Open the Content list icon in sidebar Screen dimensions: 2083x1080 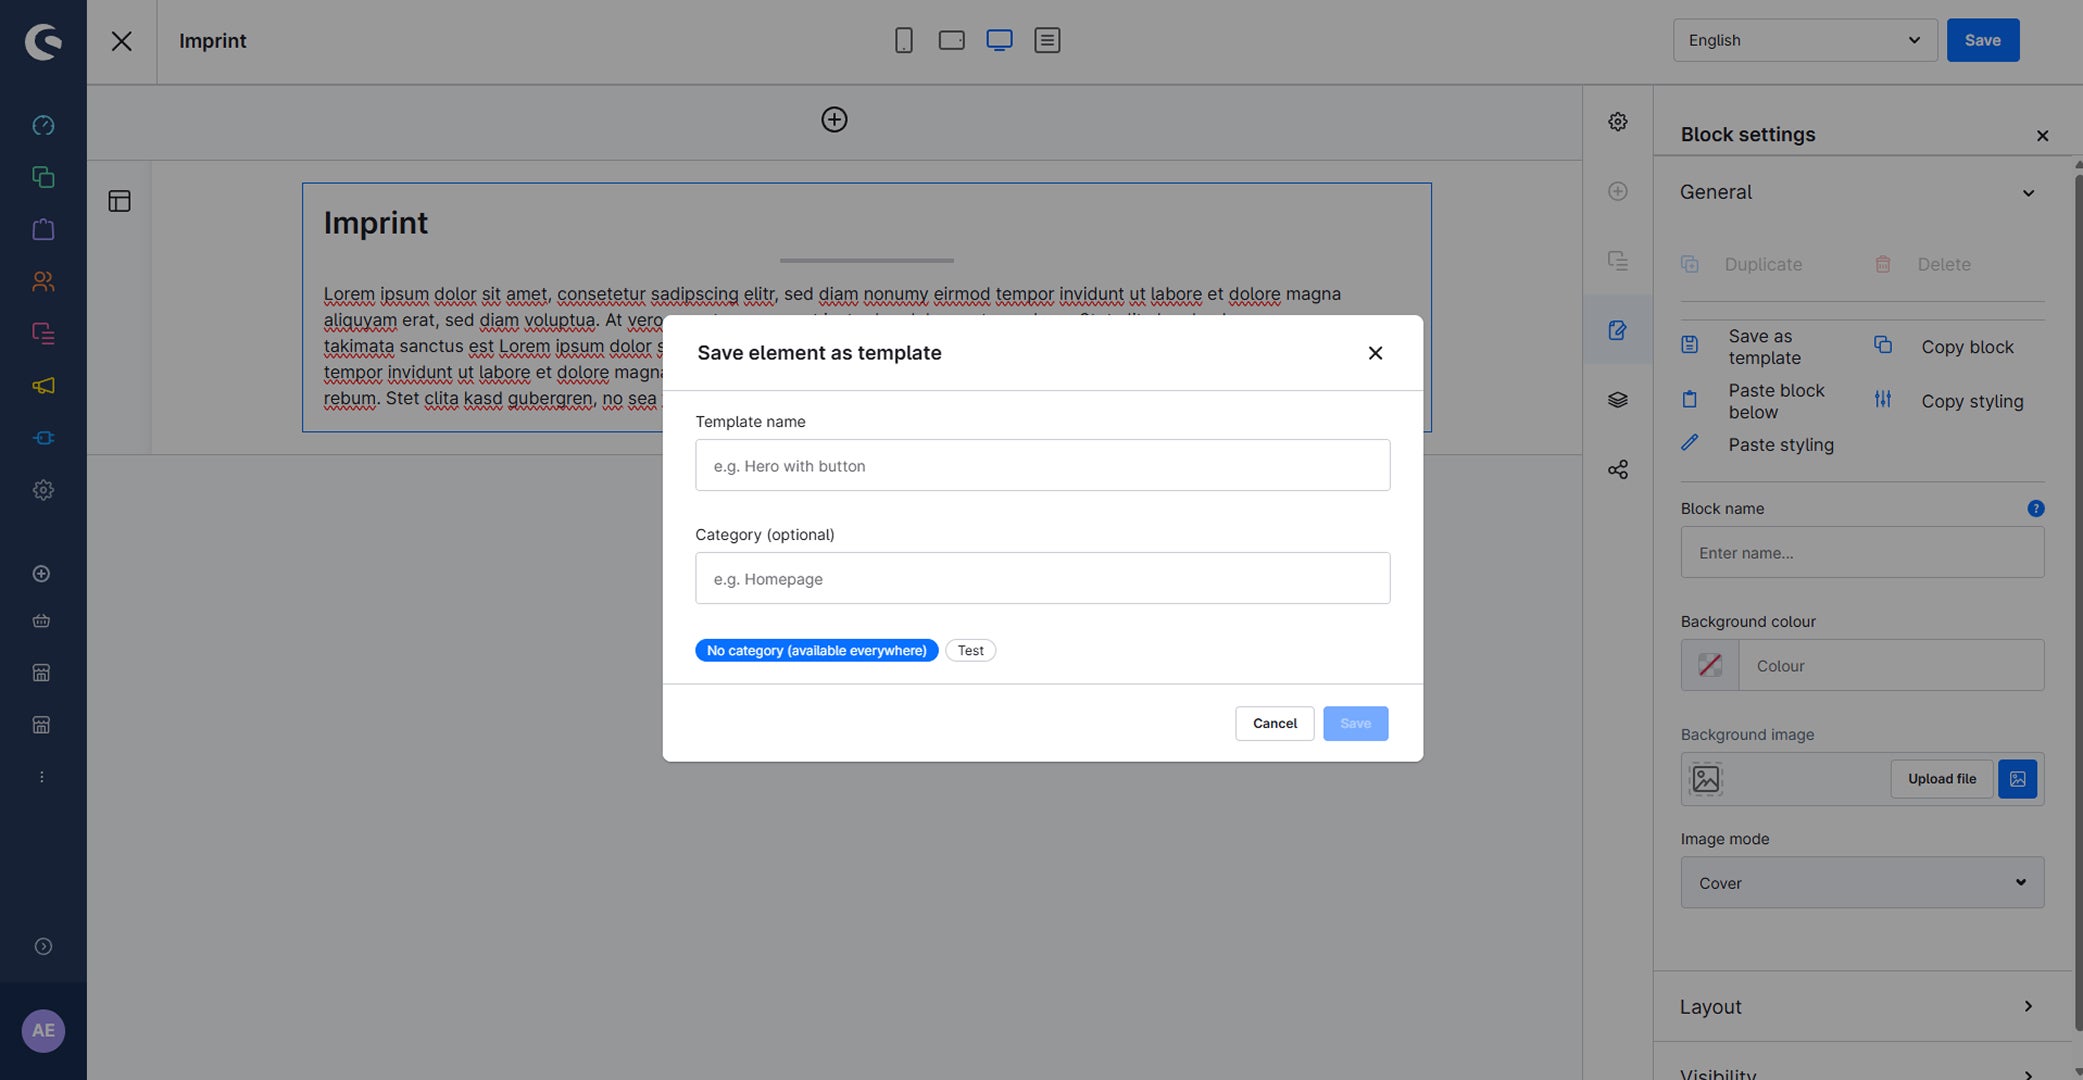click(x=43, y=333)
